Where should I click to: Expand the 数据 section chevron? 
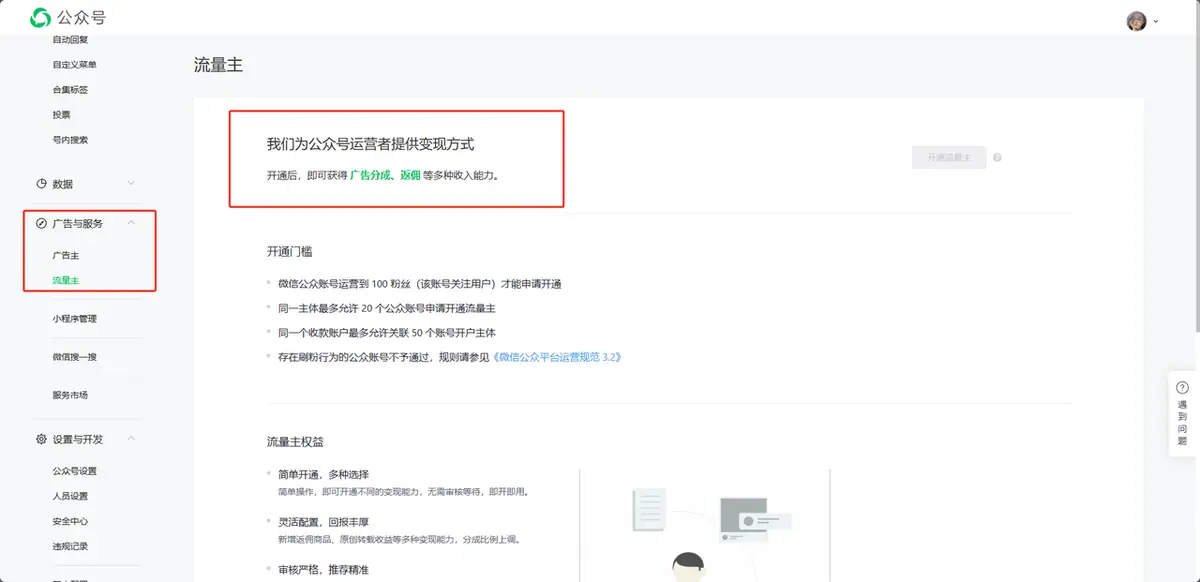click(131, 184)
